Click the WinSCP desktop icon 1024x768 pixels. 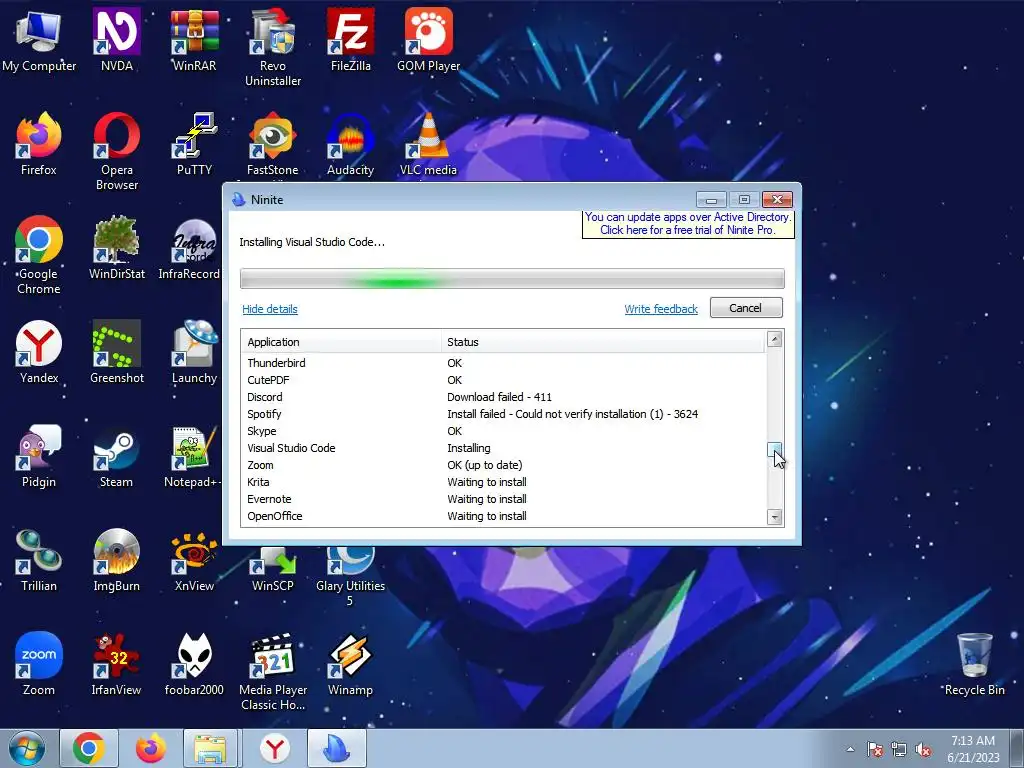pyautogui.click(x=272, y=568)
